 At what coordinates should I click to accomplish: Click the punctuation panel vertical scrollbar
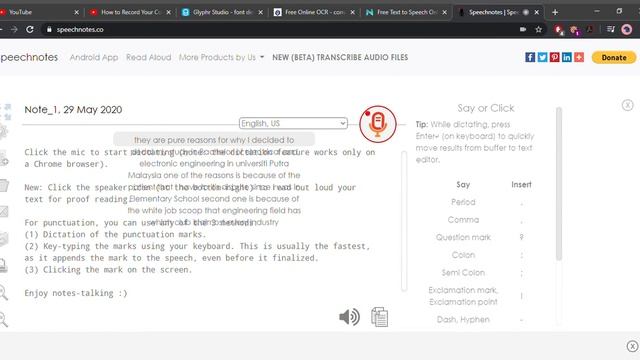pyautogui.click(x=559, y=184)
